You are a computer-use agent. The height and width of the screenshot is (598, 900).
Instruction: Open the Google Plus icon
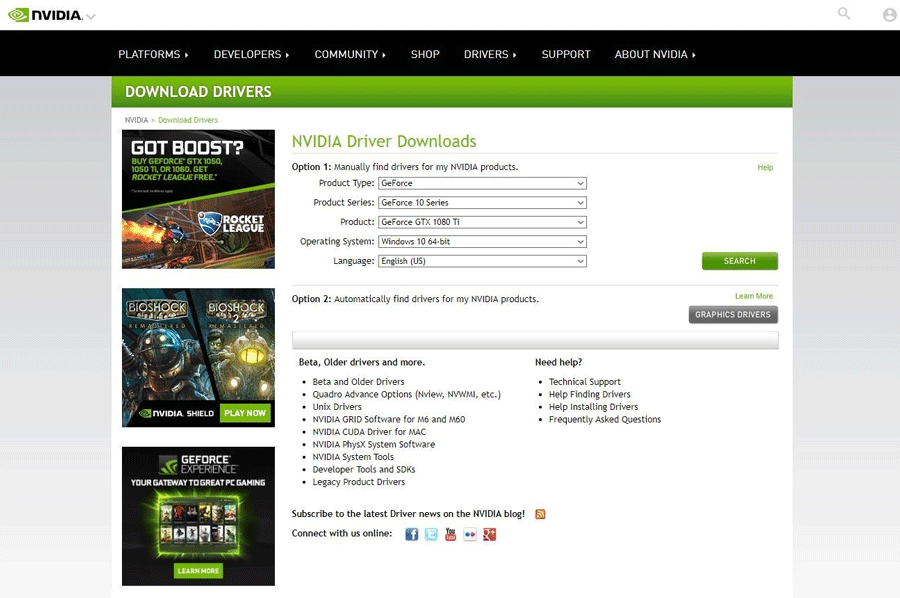(490, 534)
